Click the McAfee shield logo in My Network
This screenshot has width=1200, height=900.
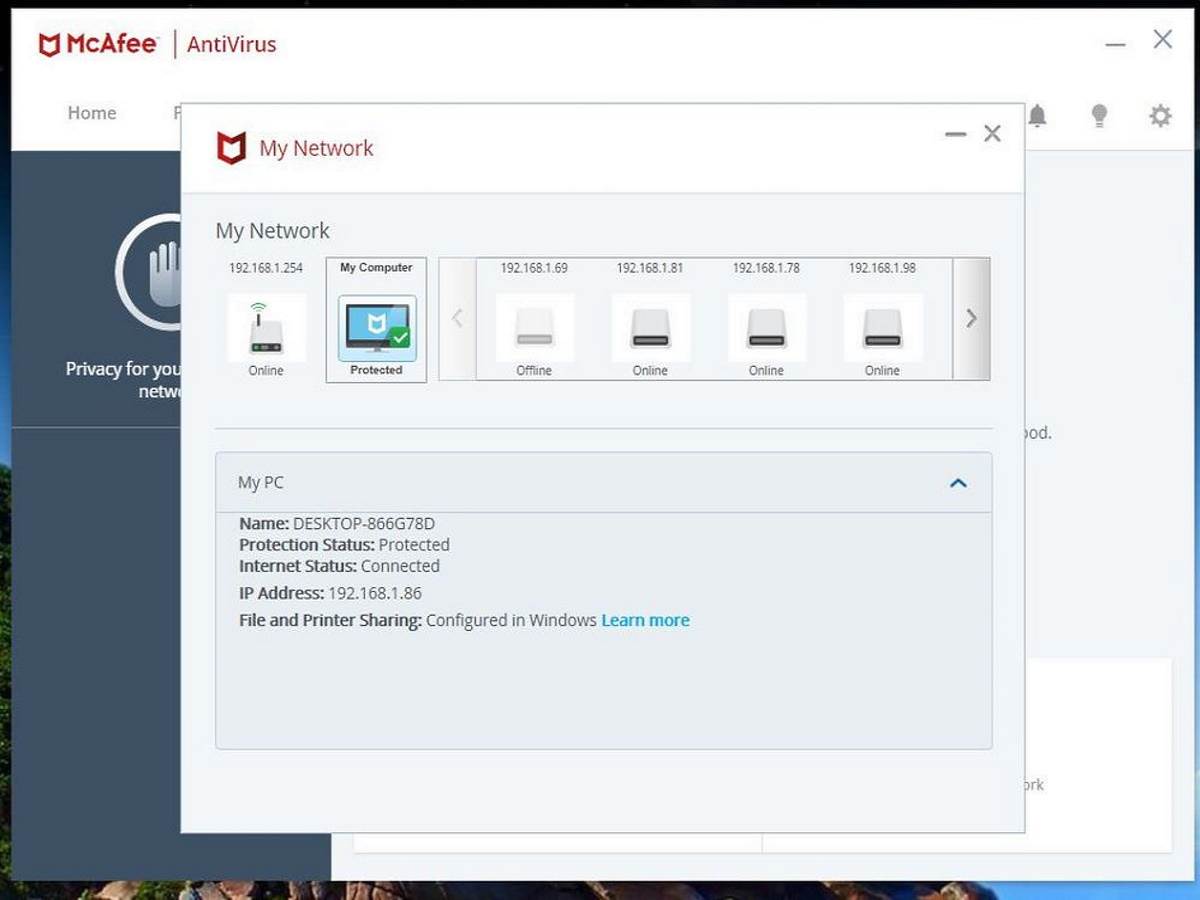point(231,148)
